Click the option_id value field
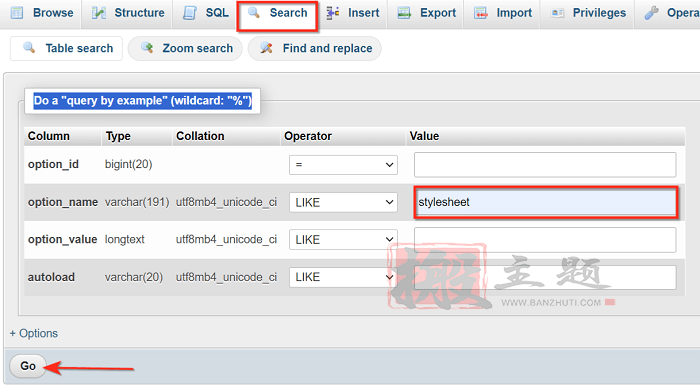The width and height of the screenshot is (700, 385). pos(545,165)
